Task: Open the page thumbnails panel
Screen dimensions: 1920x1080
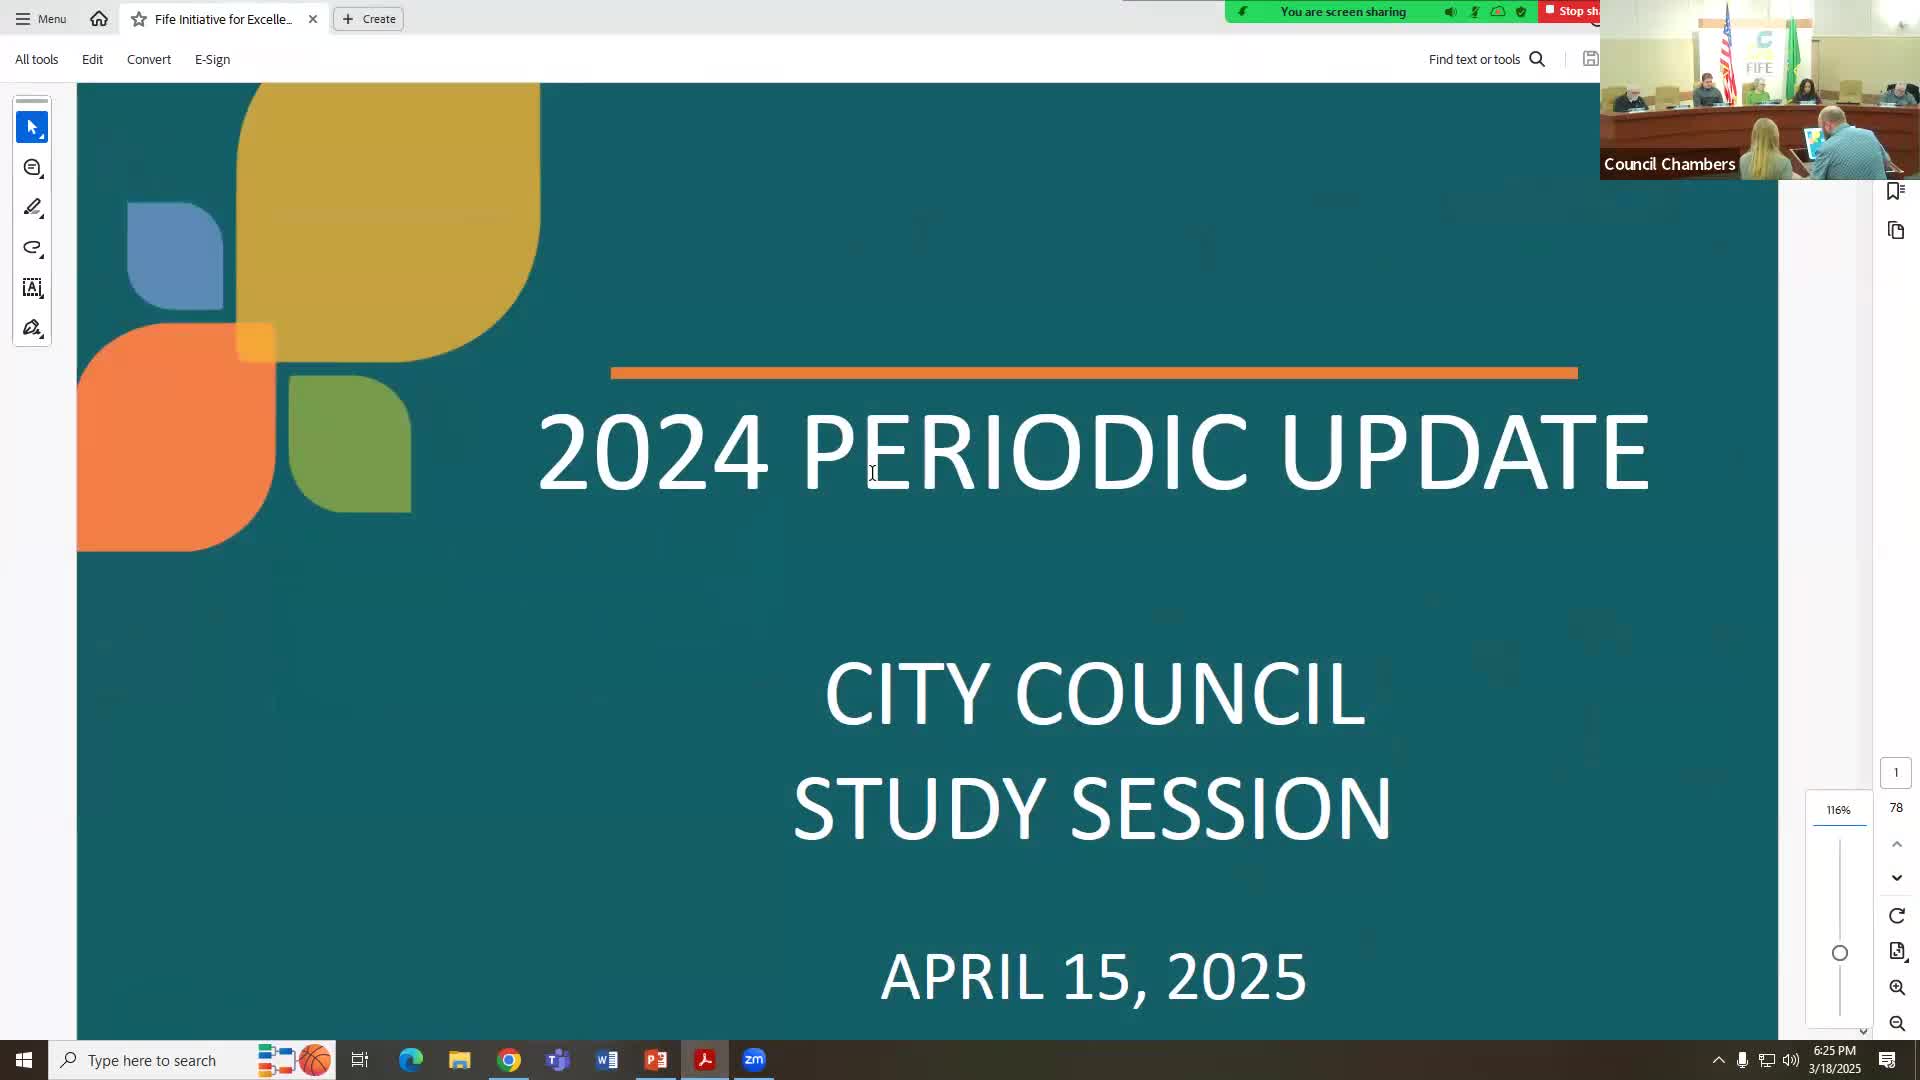Action: click(x=1896, y=231)
